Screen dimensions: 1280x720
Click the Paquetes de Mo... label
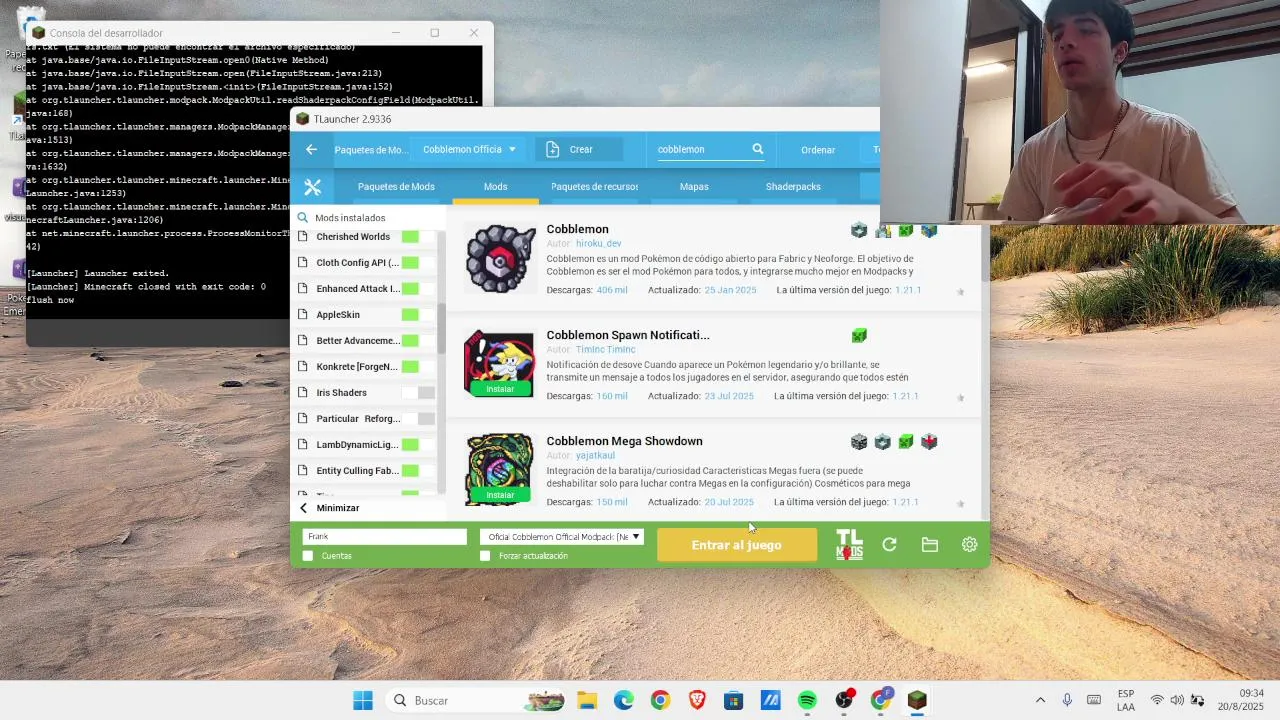click(371, 150)
